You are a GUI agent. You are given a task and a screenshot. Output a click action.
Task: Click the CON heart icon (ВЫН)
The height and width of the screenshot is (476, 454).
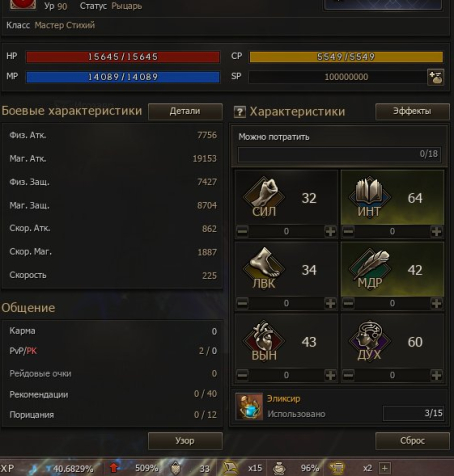[264, 340]
